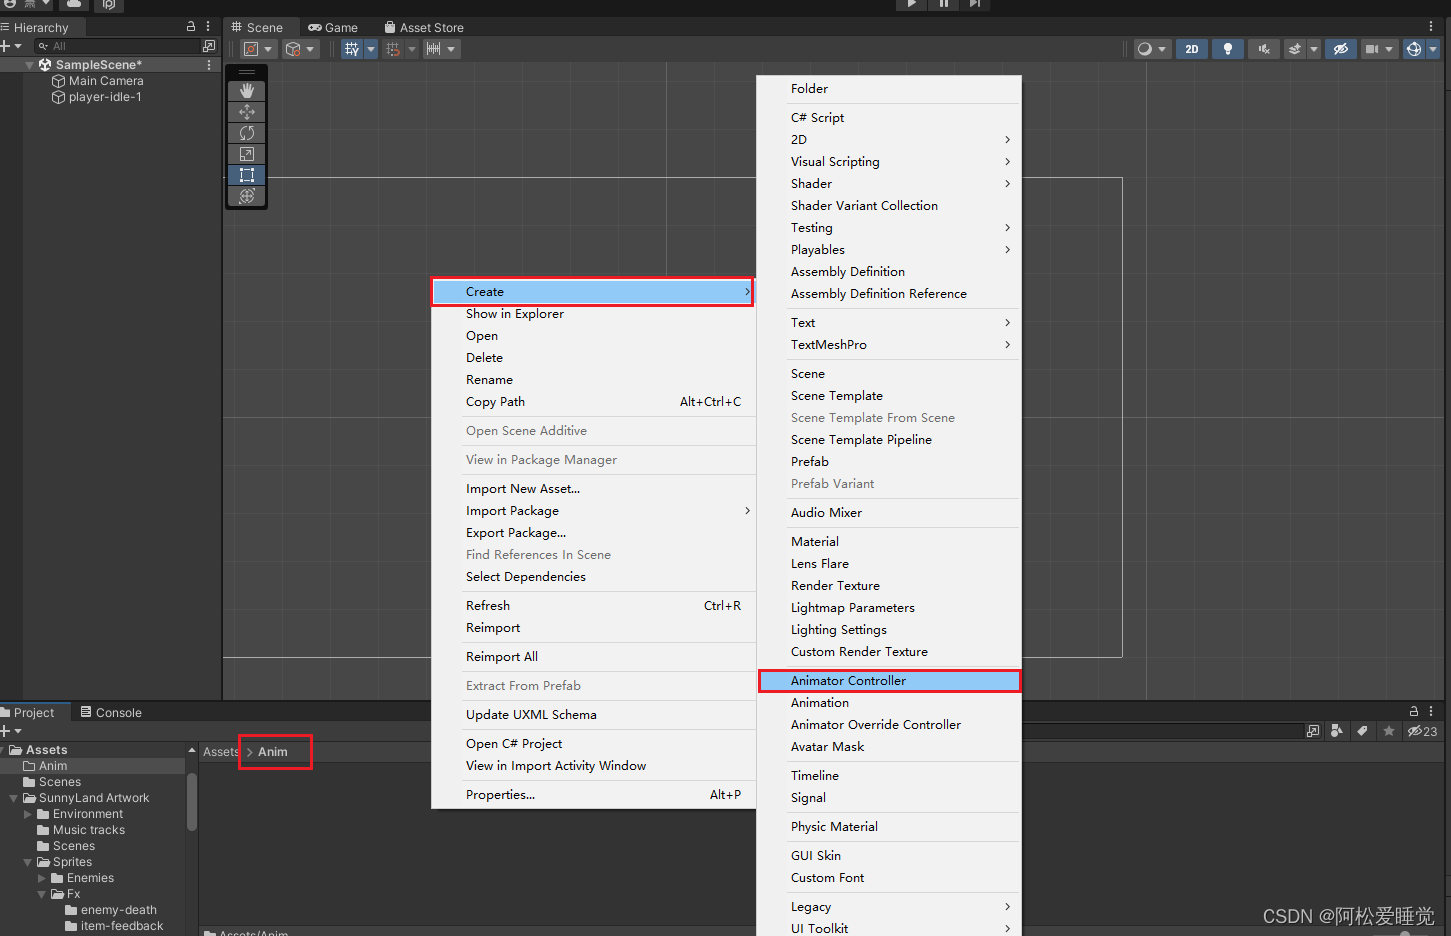Switch to the Asset Store tab

click(x=424, y=27)
